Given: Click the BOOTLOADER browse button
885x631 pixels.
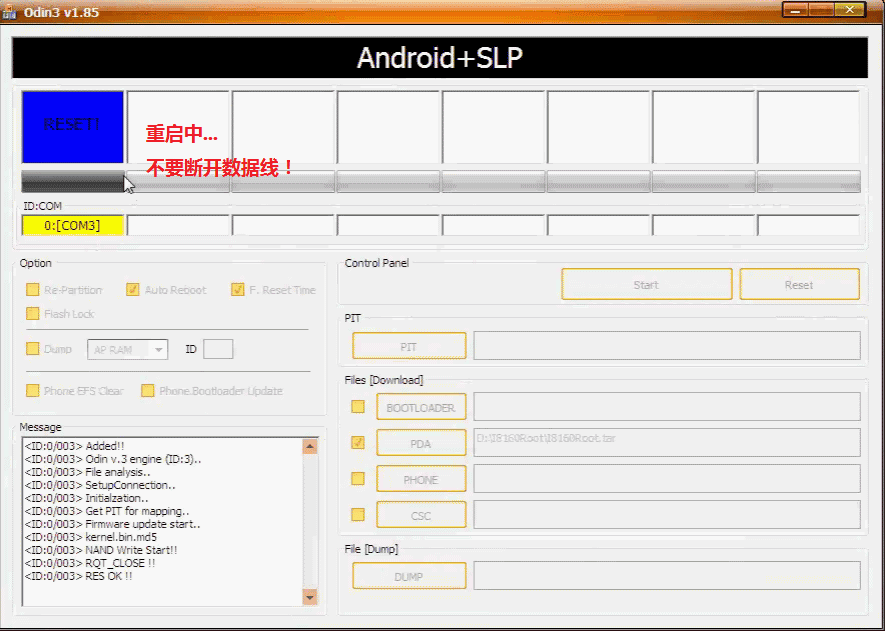Looking at the screenshot, I should pos(421,407).
